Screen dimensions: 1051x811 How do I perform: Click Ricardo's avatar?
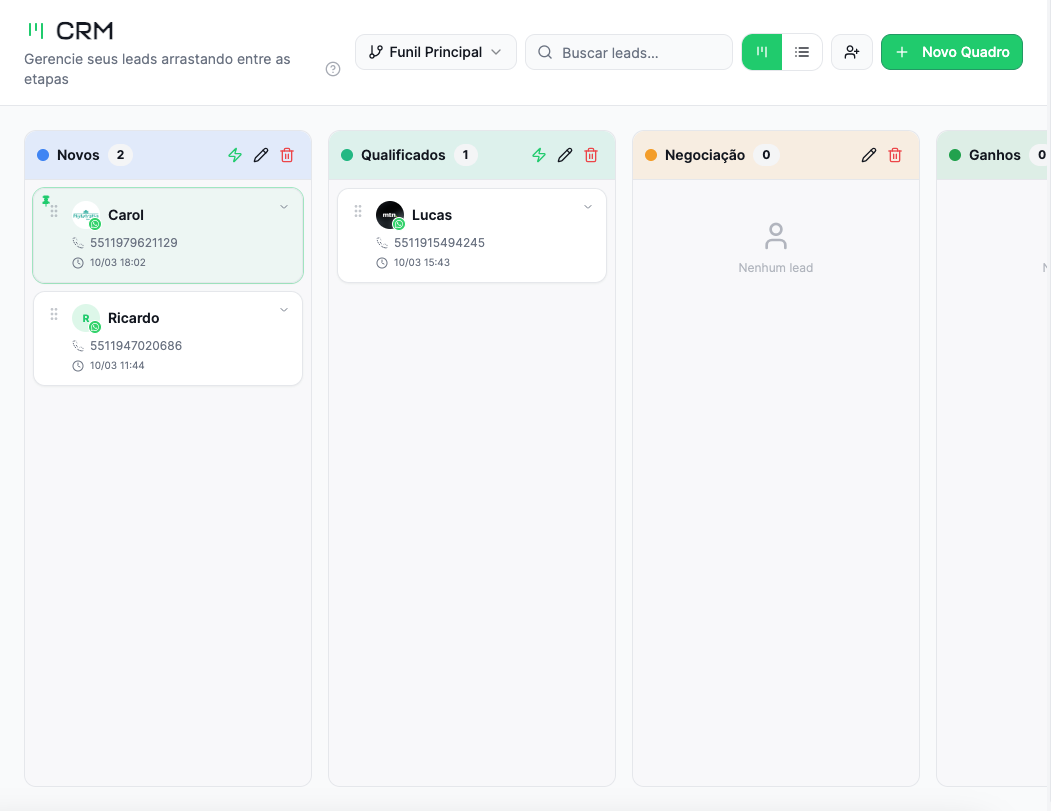click(x=86, y=318)
